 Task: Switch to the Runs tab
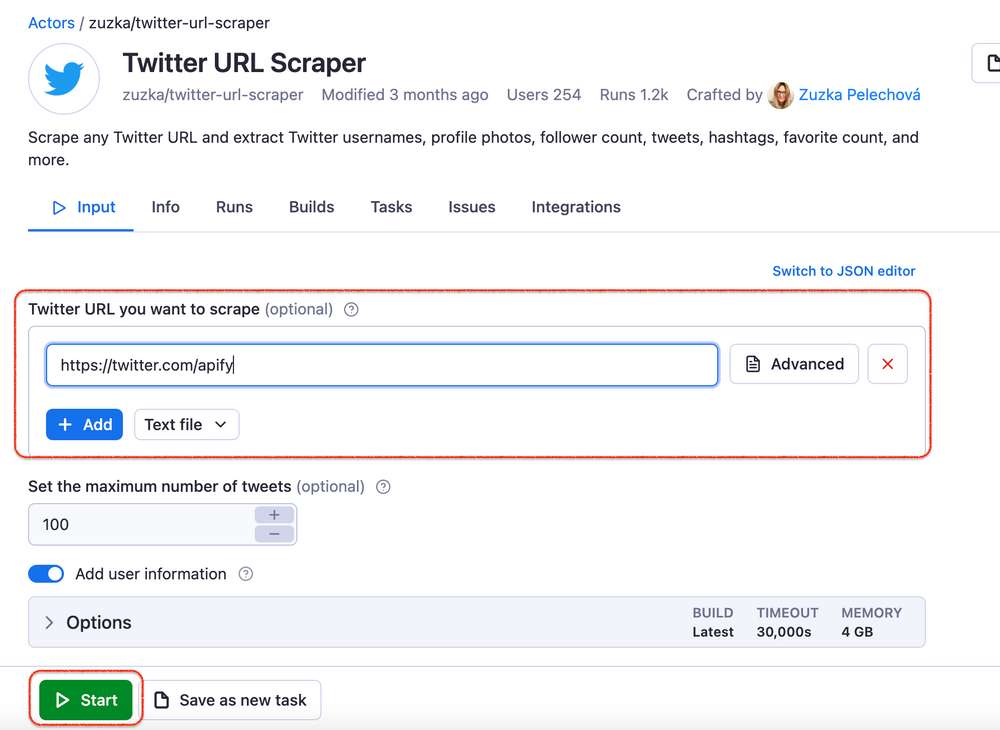point(234,207)
